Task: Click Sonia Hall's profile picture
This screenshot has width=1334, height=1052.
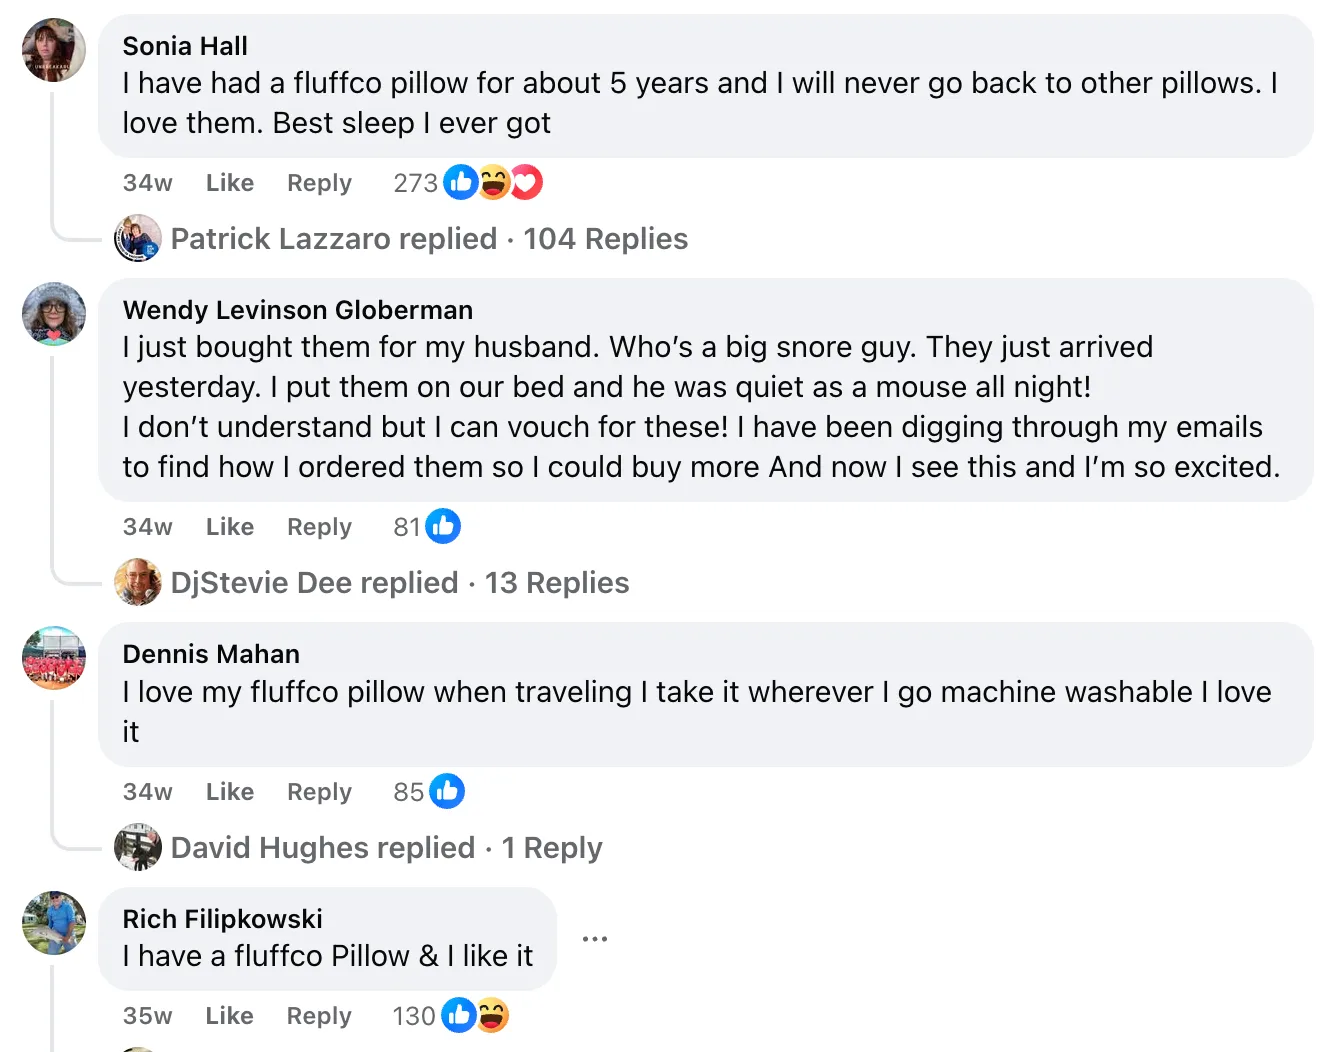Action: [54, 50]
